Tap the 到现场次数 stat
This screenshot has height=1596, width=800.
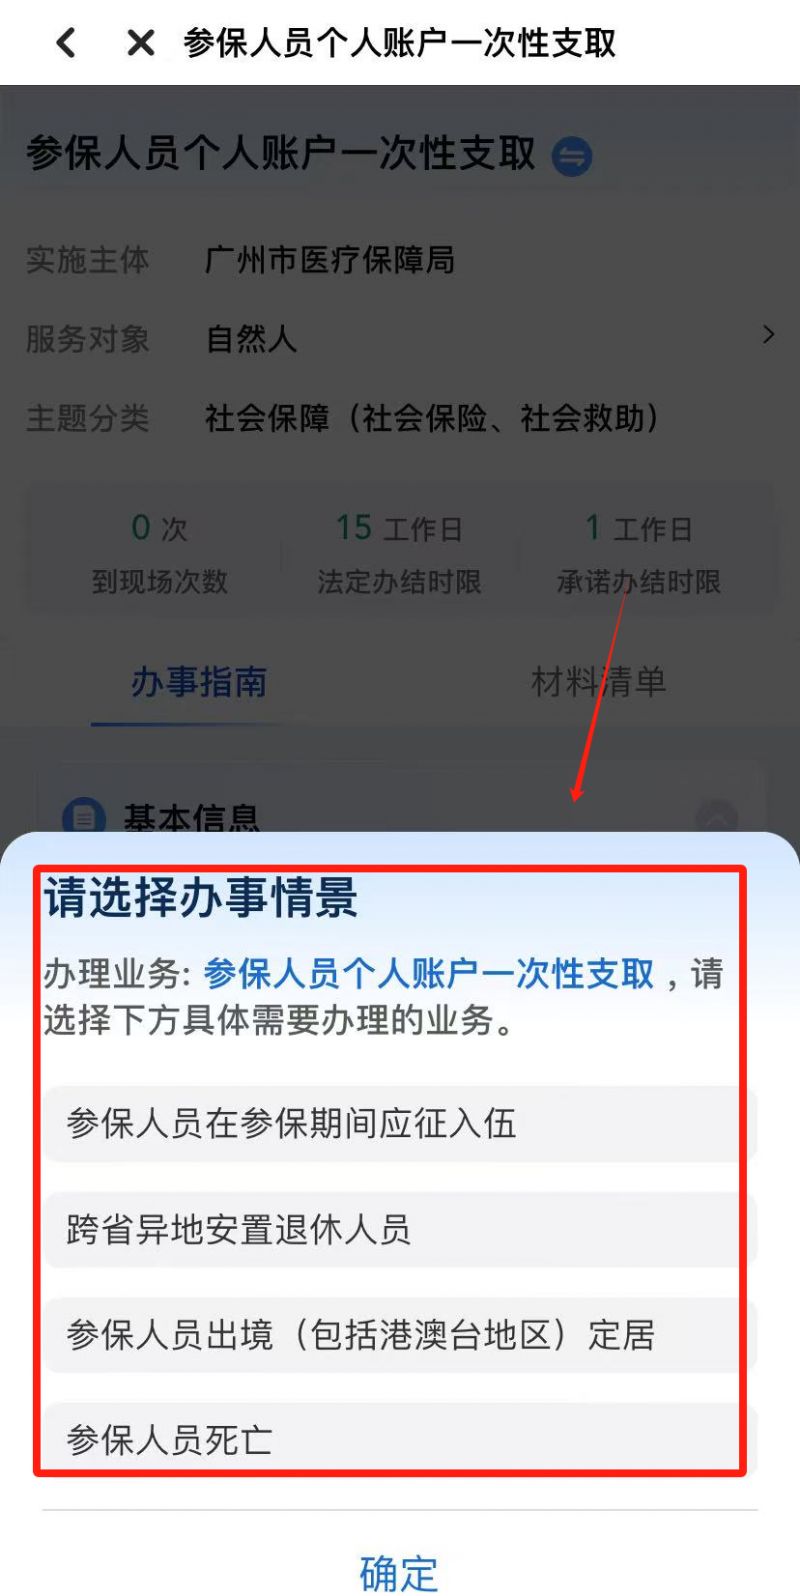pos(160,554)
